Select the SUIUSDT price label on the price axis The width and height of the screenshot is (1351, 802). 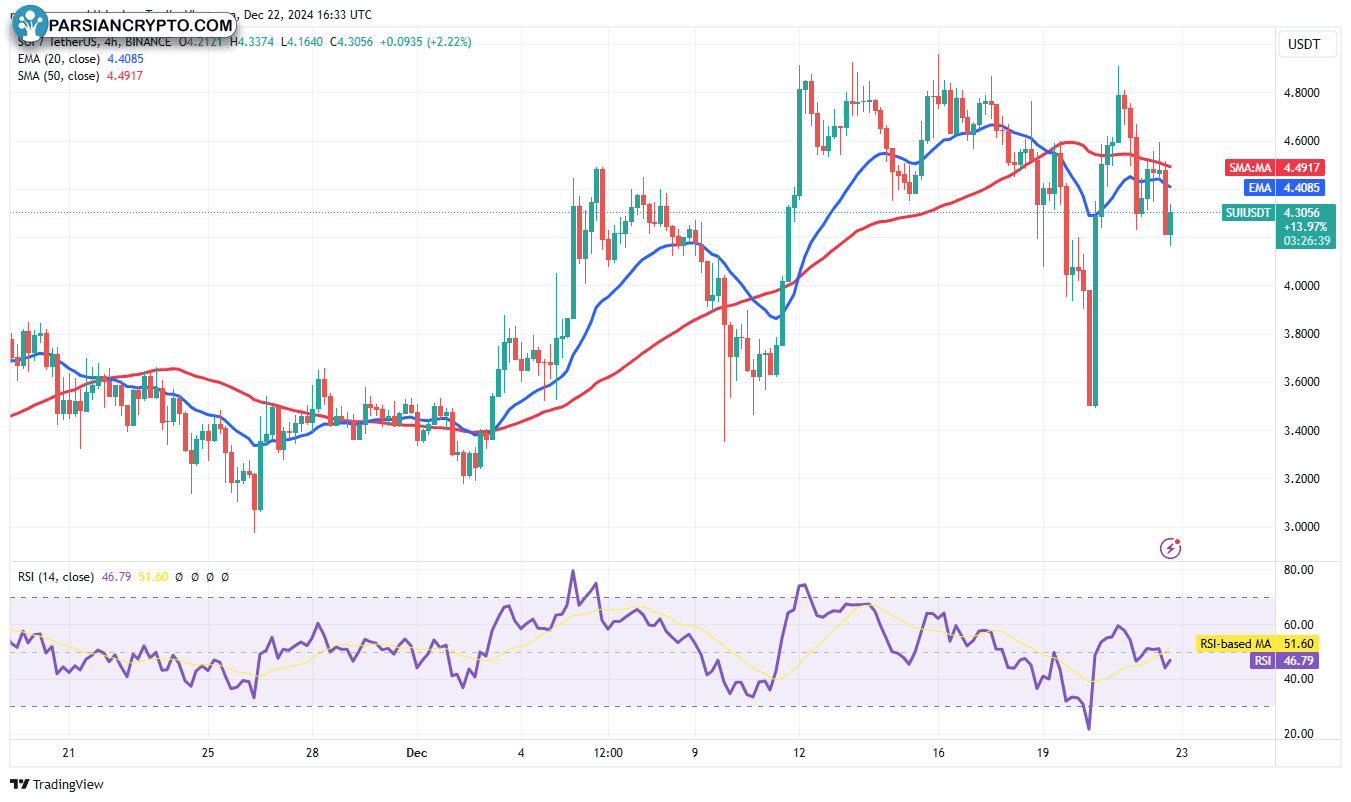(1250, 212)
